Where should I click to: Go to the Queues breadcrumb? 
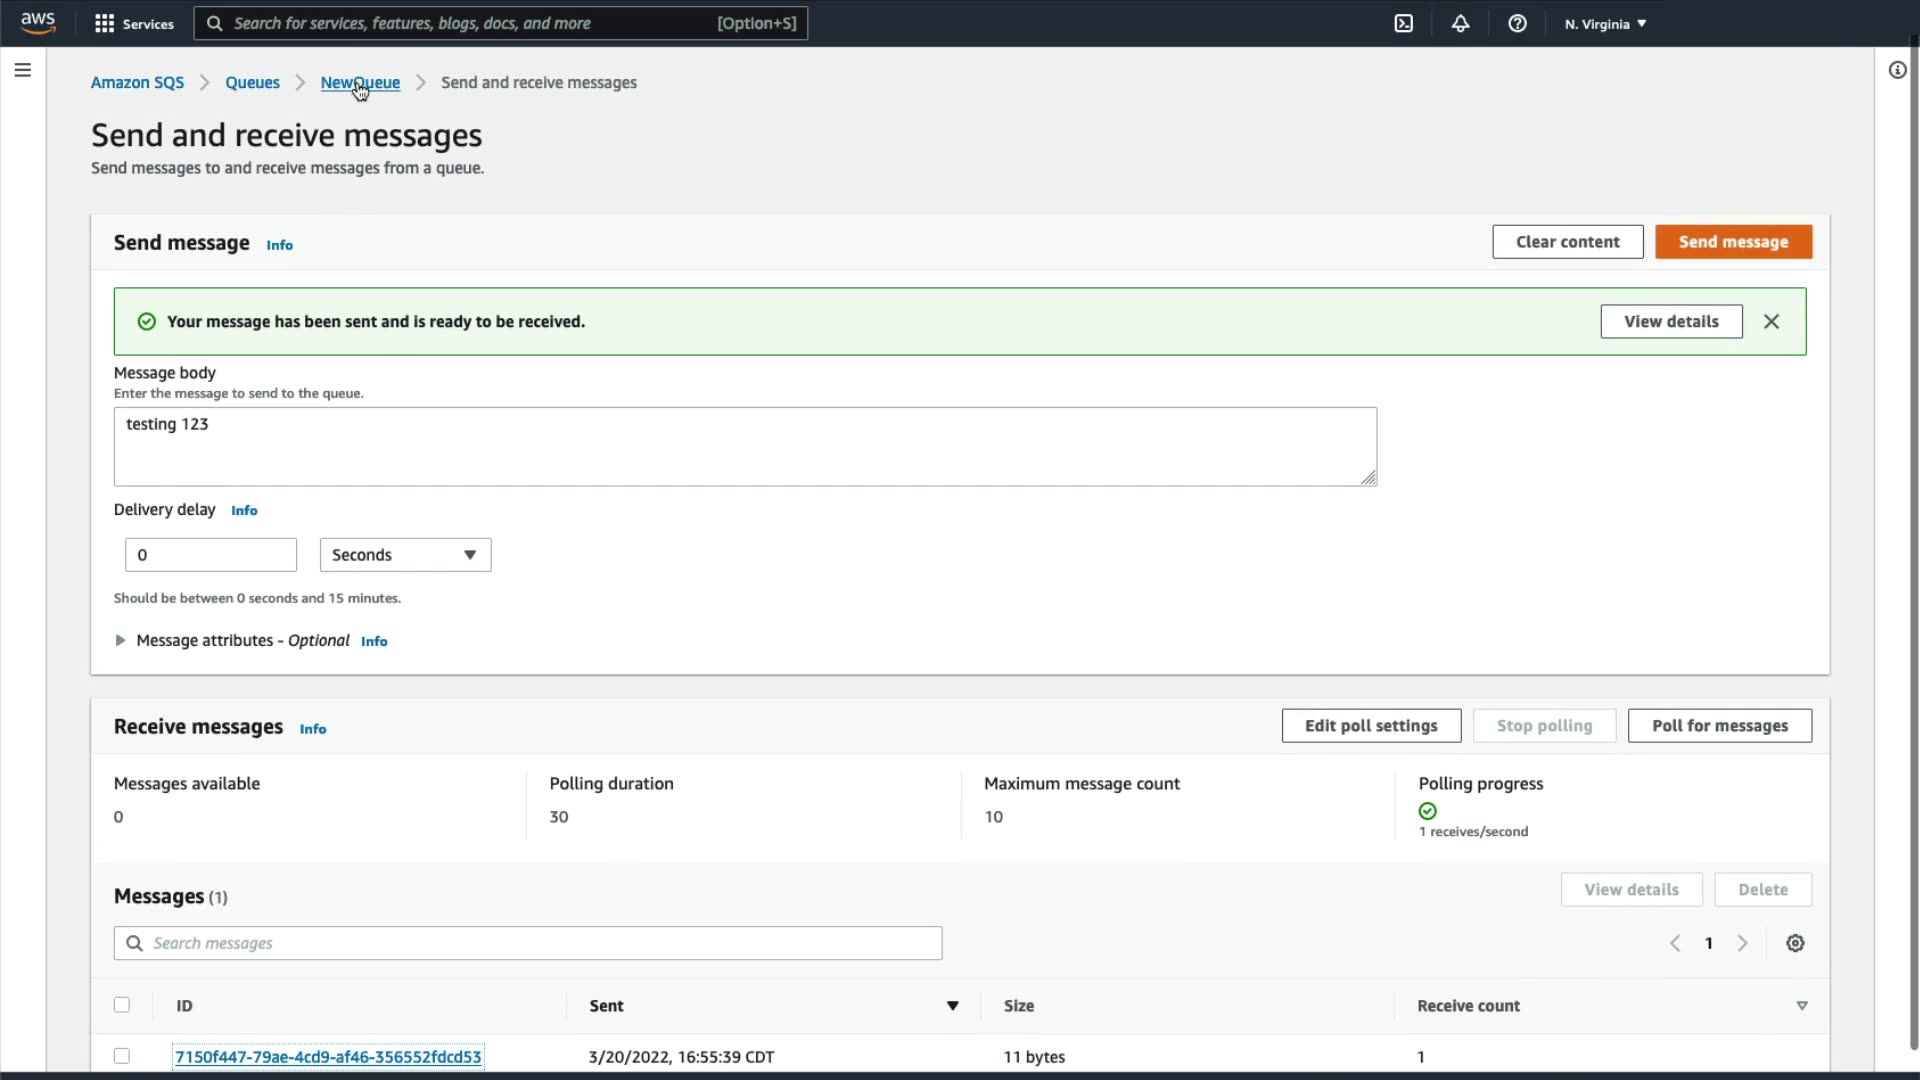[252, 83]
